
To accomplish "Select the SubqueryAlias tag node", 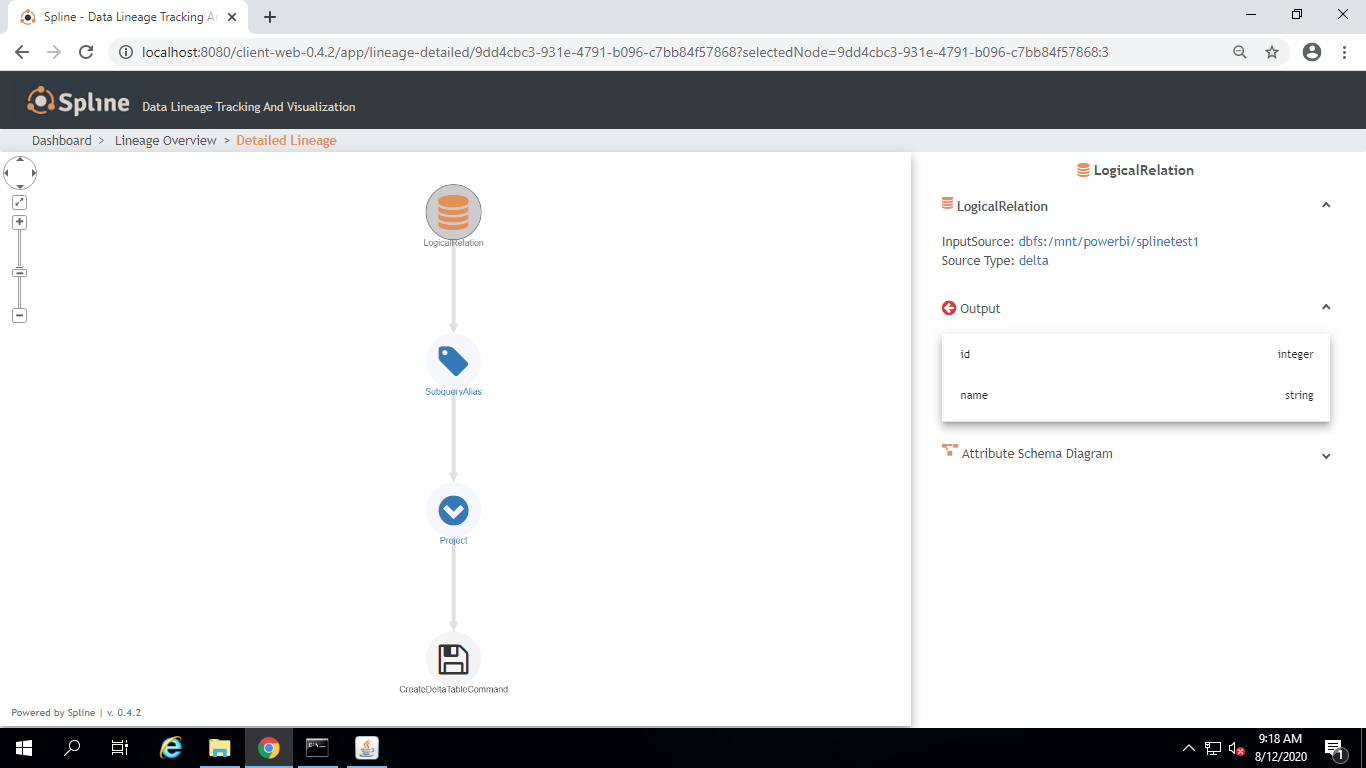I will (x=454, y=362).
